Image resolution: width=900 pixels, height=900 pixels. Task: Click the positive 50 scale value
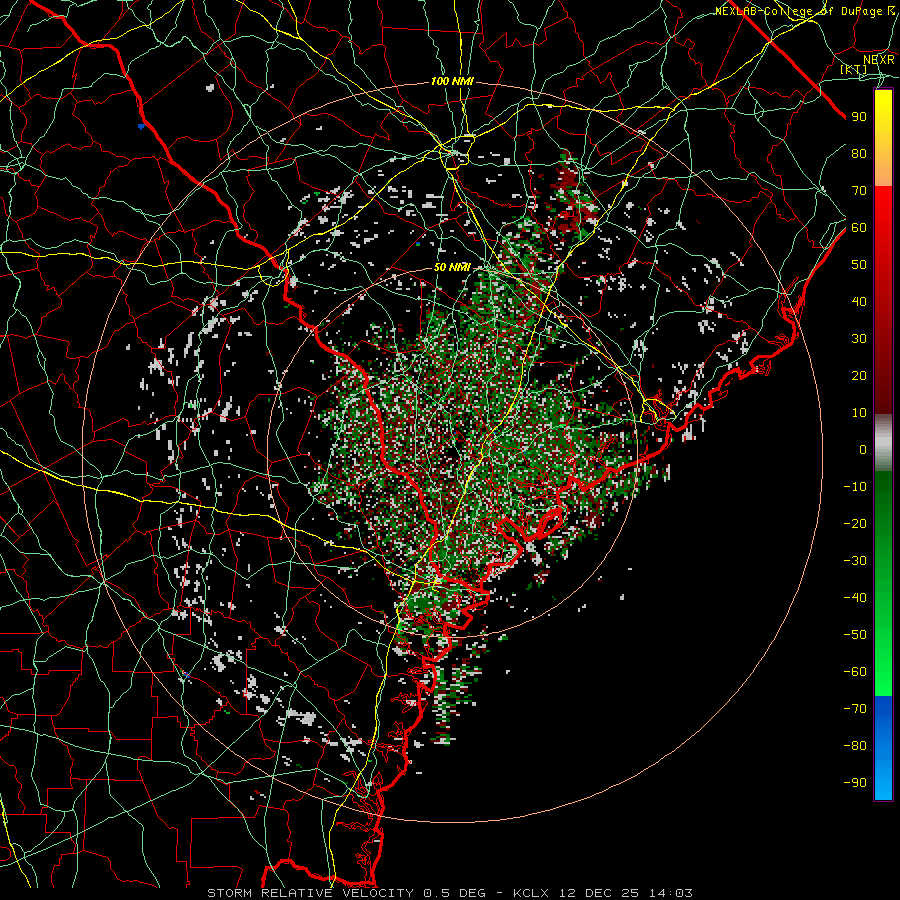click(859, 265)
